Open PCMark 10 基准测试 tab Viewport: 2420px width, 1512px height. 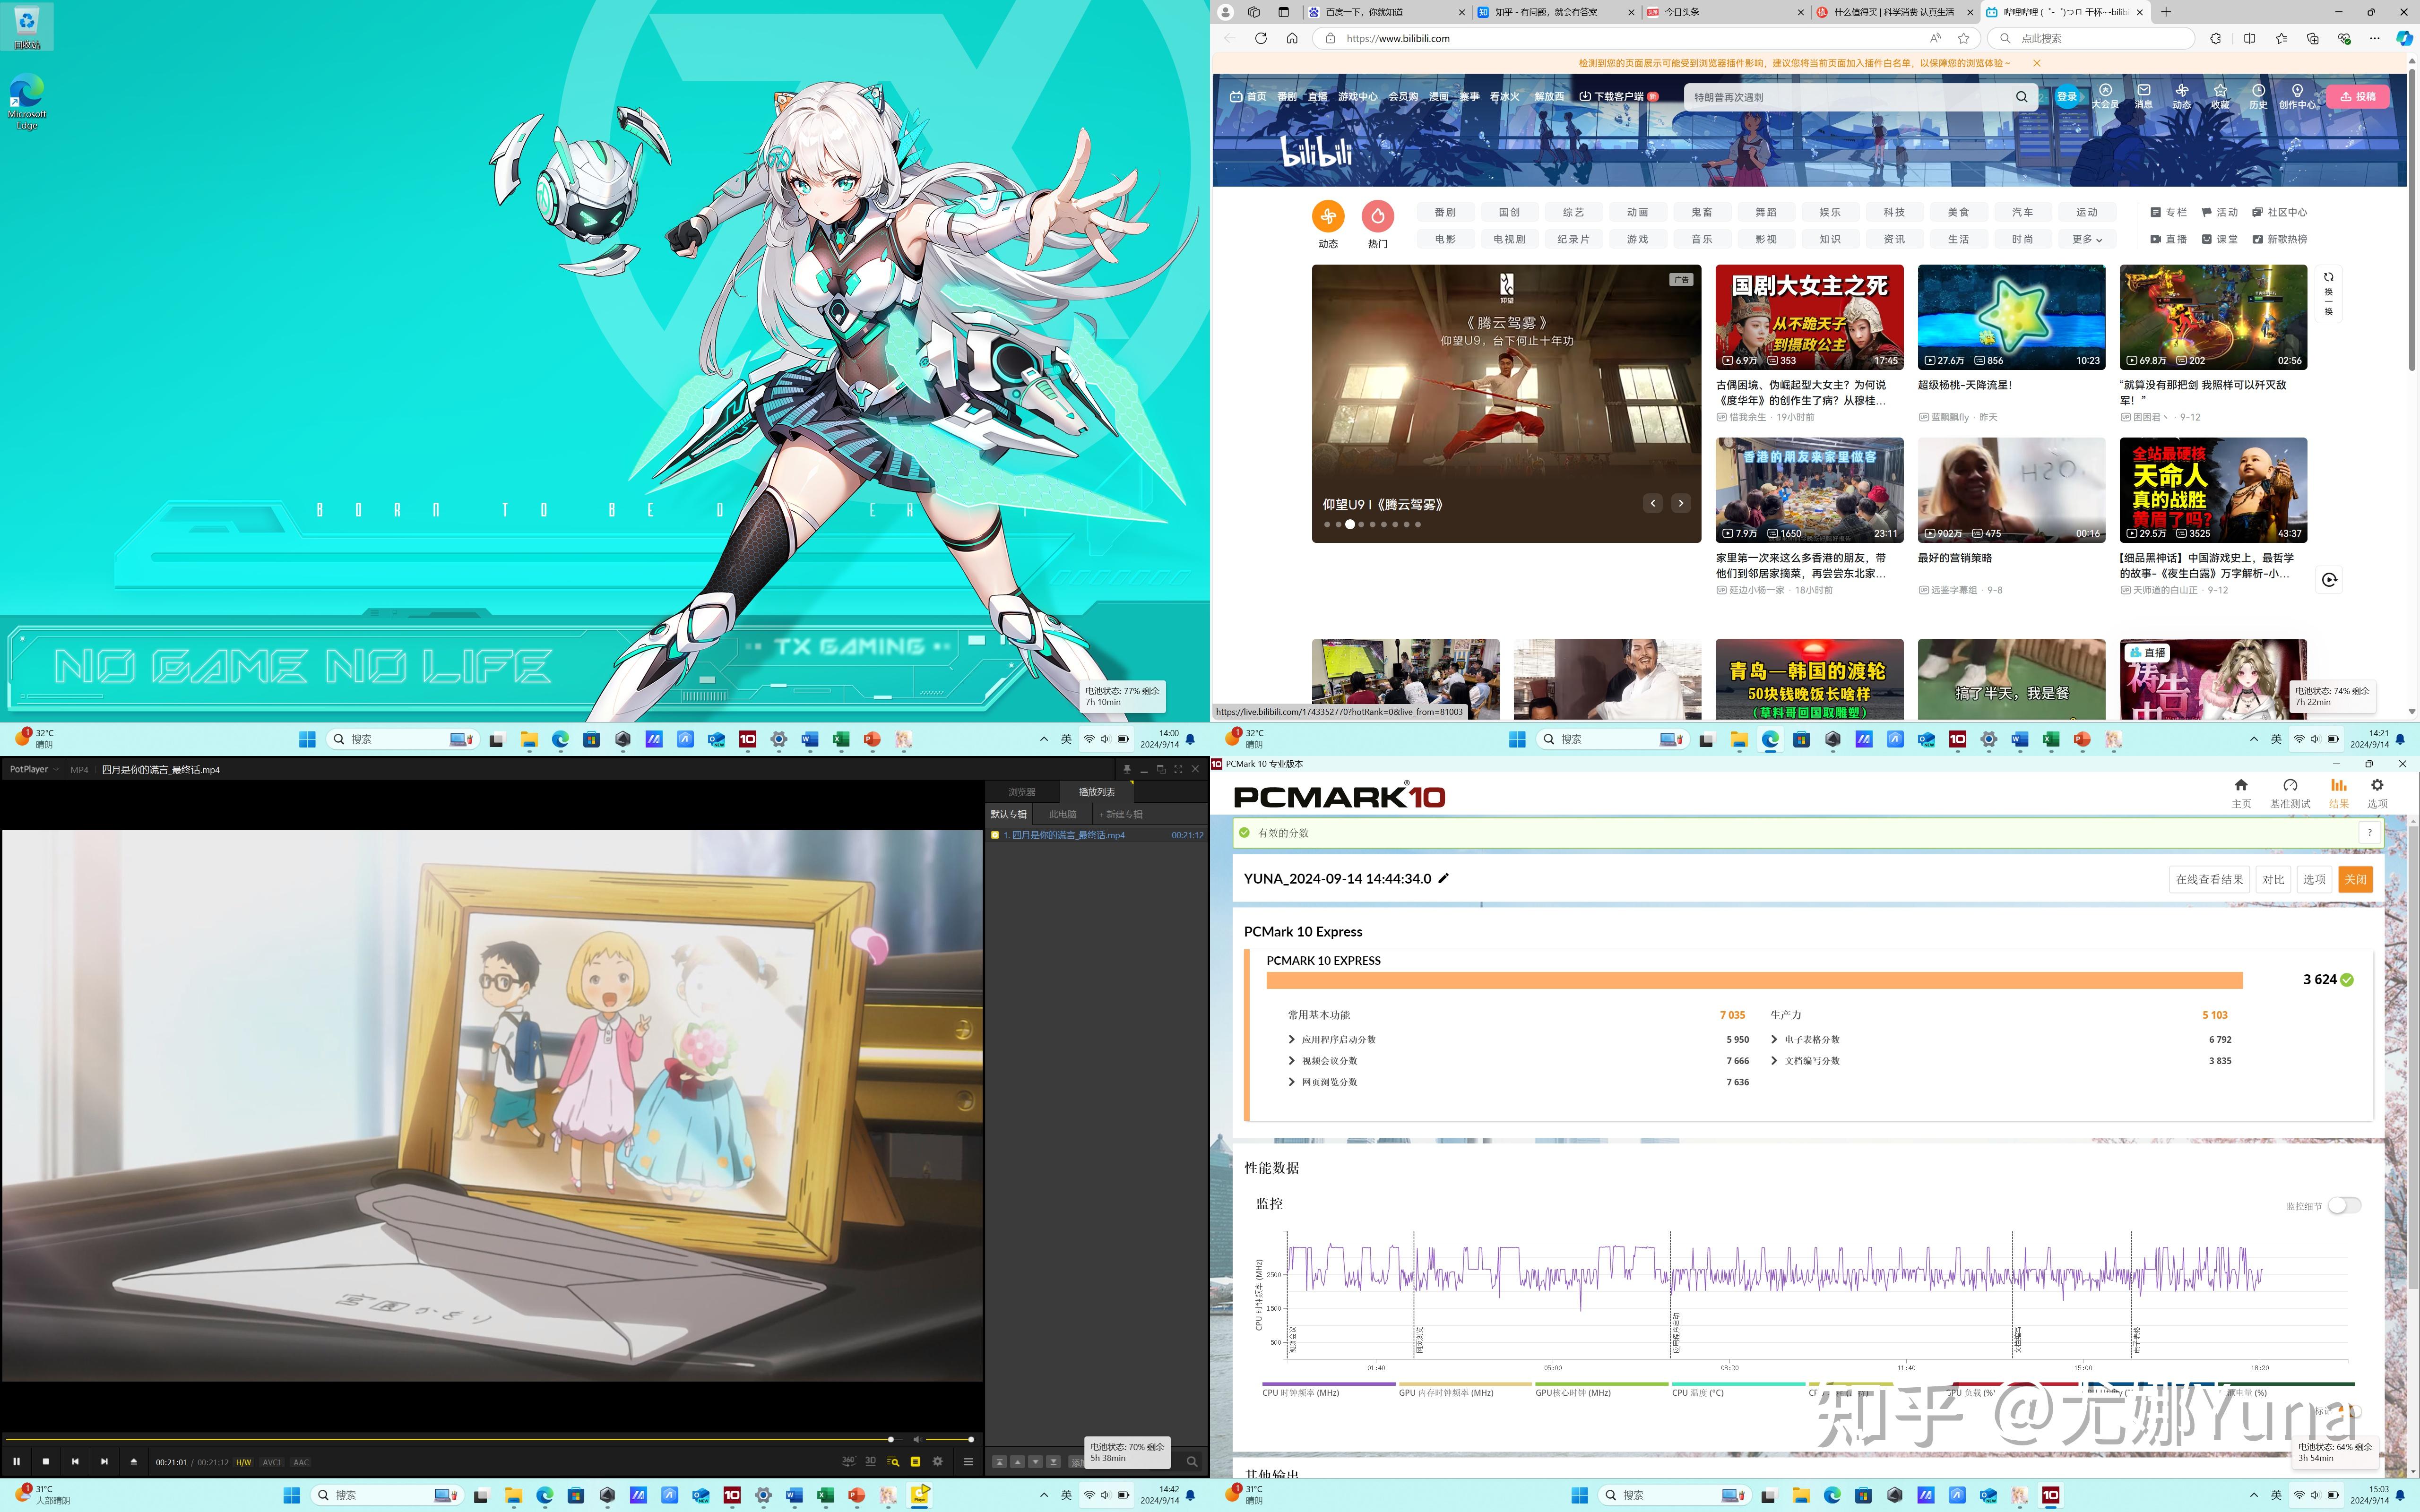(2290, 793)
